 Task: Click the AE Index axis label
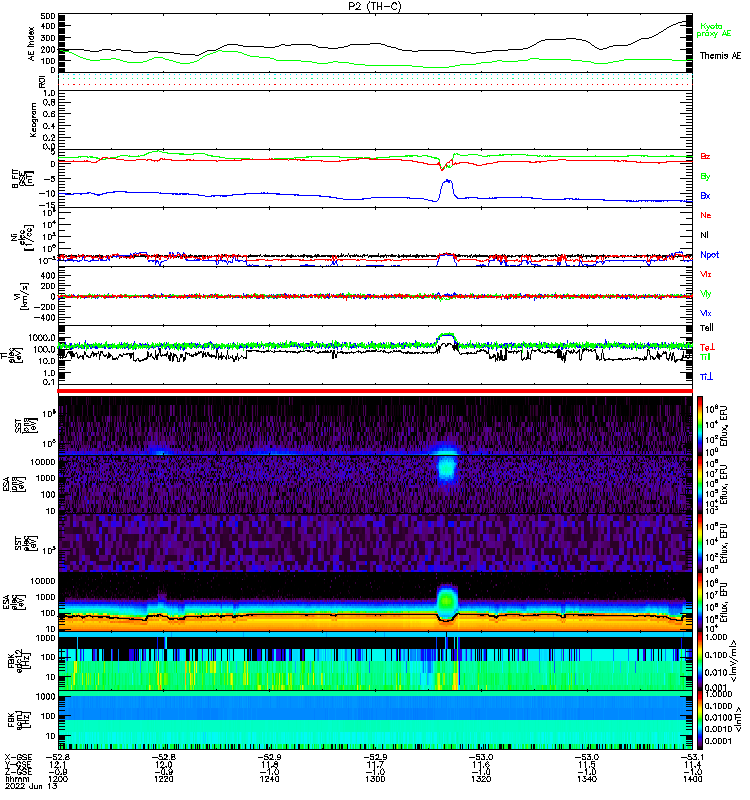[x=32, y=44]
